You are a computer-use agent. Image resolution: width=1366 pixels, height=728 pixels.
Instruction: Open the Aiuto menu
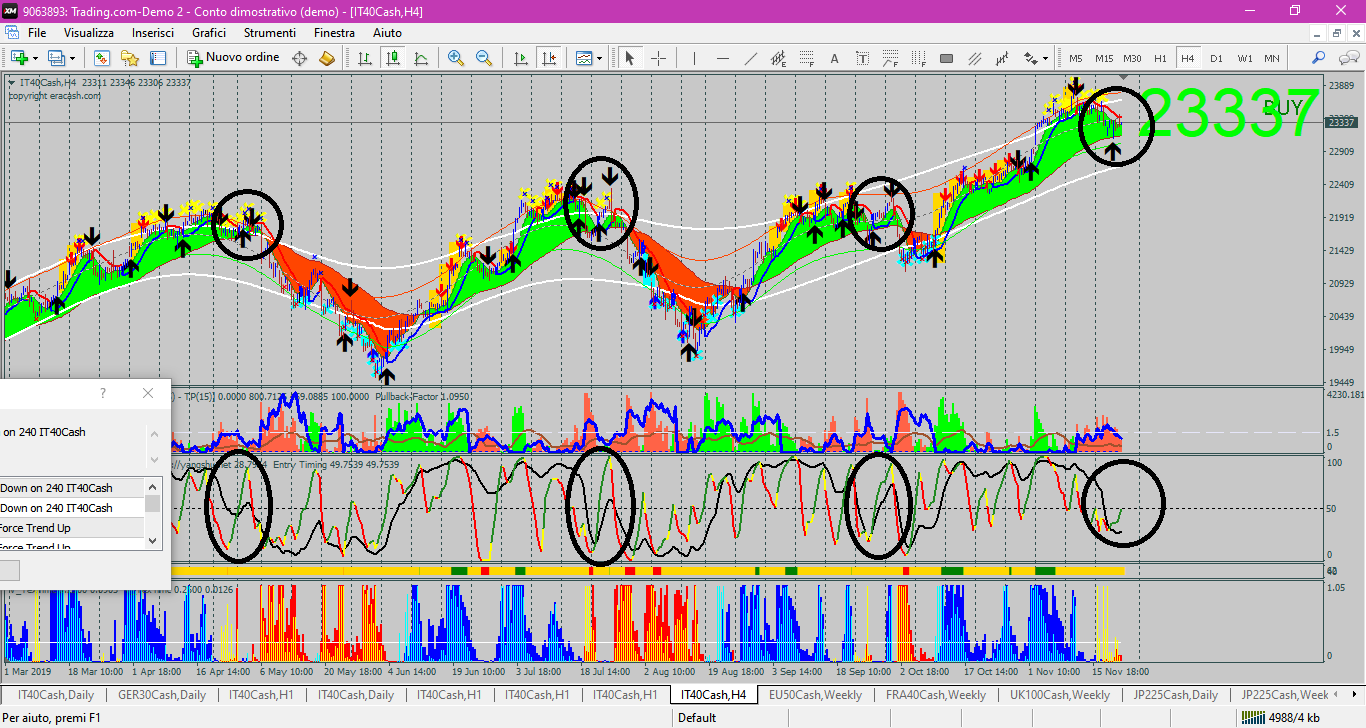coord(387,33)
